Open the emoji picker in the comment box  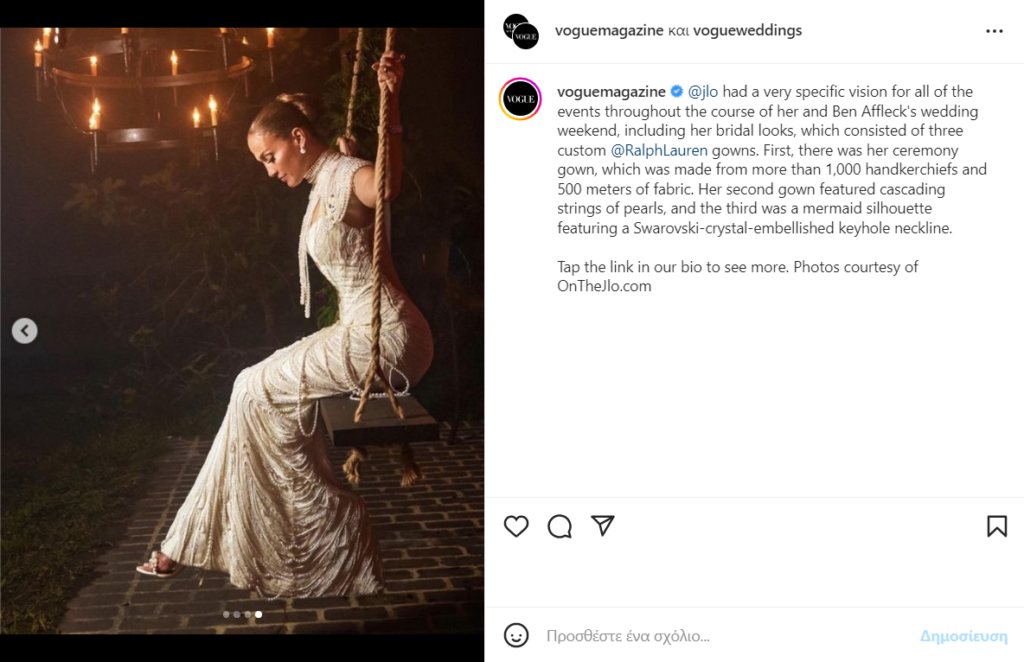pyautogui.click(x=516, y=635)
